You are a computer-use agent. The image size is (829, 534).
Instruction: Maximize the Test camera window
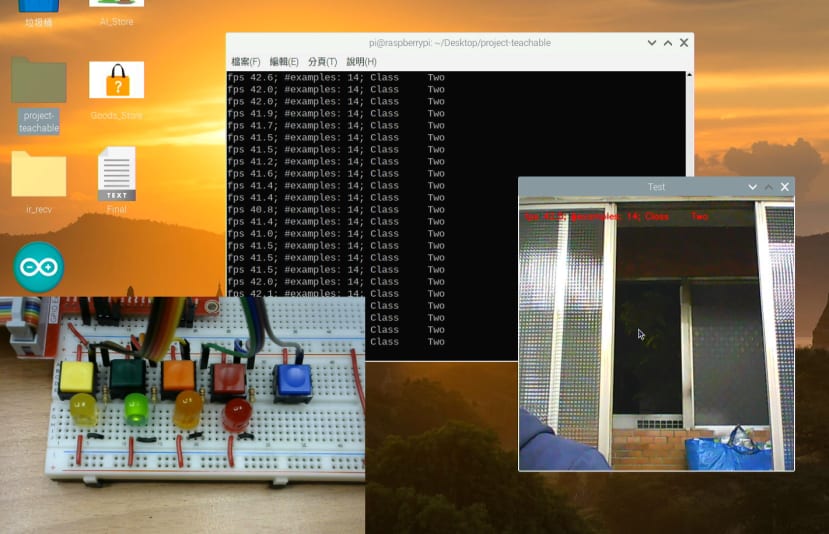click(x=769, y=187)
